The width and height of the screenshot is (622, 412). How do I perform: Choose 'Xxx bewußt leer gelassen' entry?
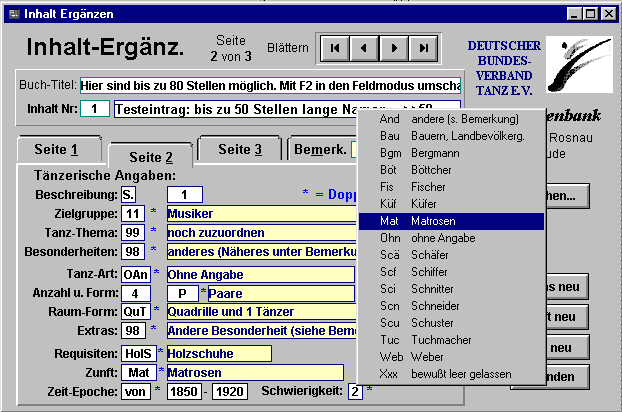click(x=451, y=374)
